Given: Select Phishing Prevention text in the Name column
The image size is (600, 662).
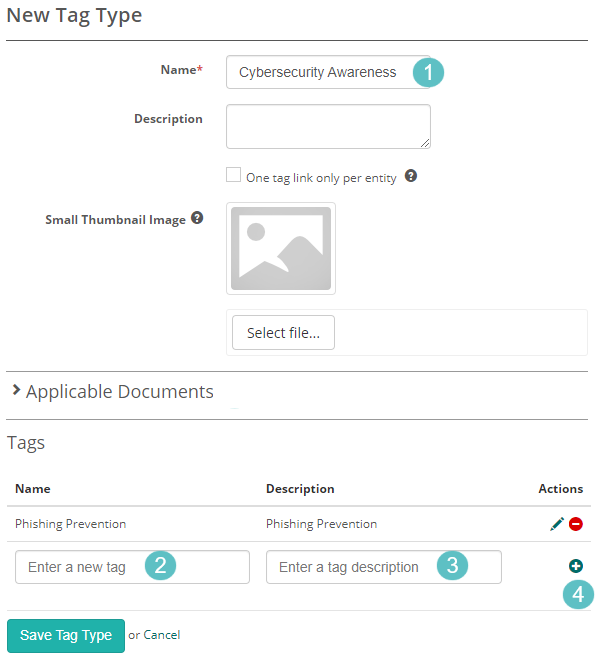Looking at the screenshot, I should [71, 524].
